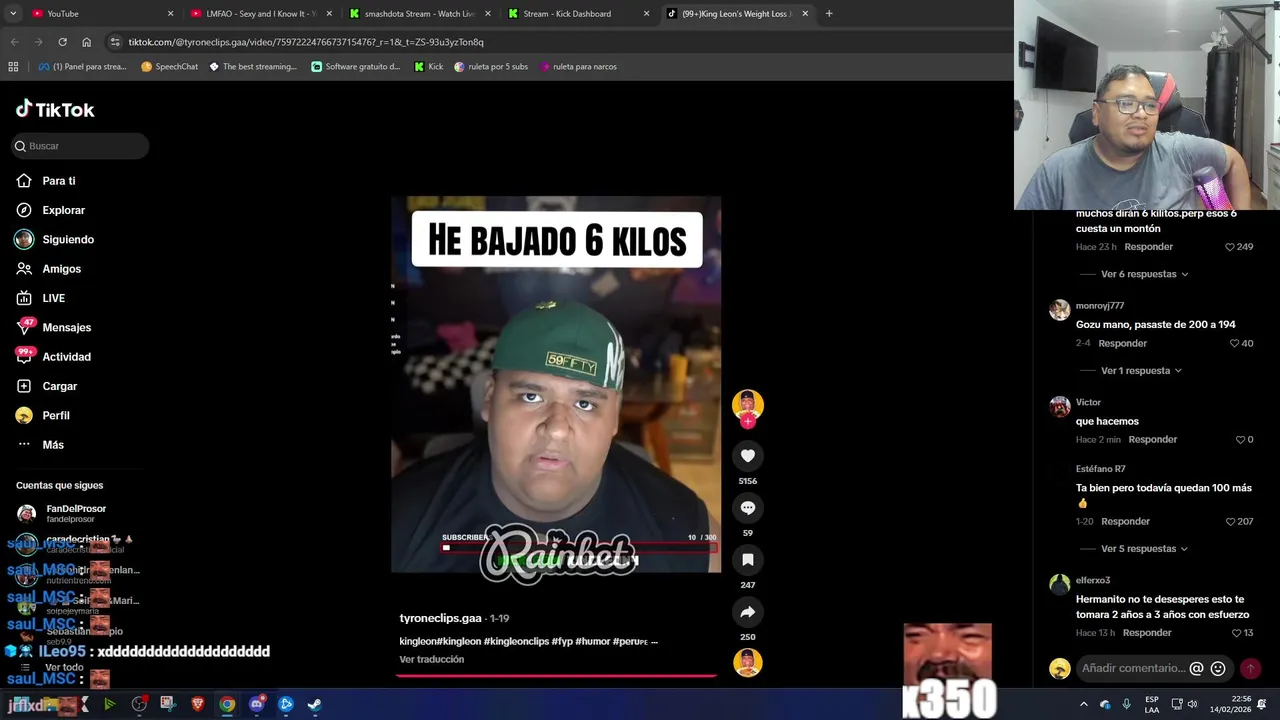Viewport: 1280px width, 720px height.
Task: Open monroyj777's profile name
Action: coord(1100,306)
